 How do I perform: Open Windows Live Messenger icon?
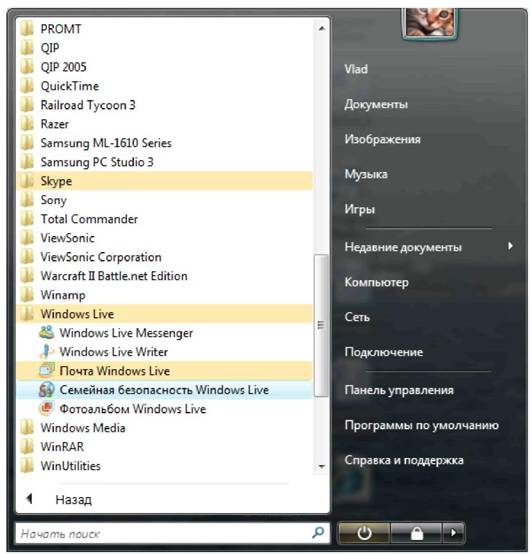[x=46, y=333]
